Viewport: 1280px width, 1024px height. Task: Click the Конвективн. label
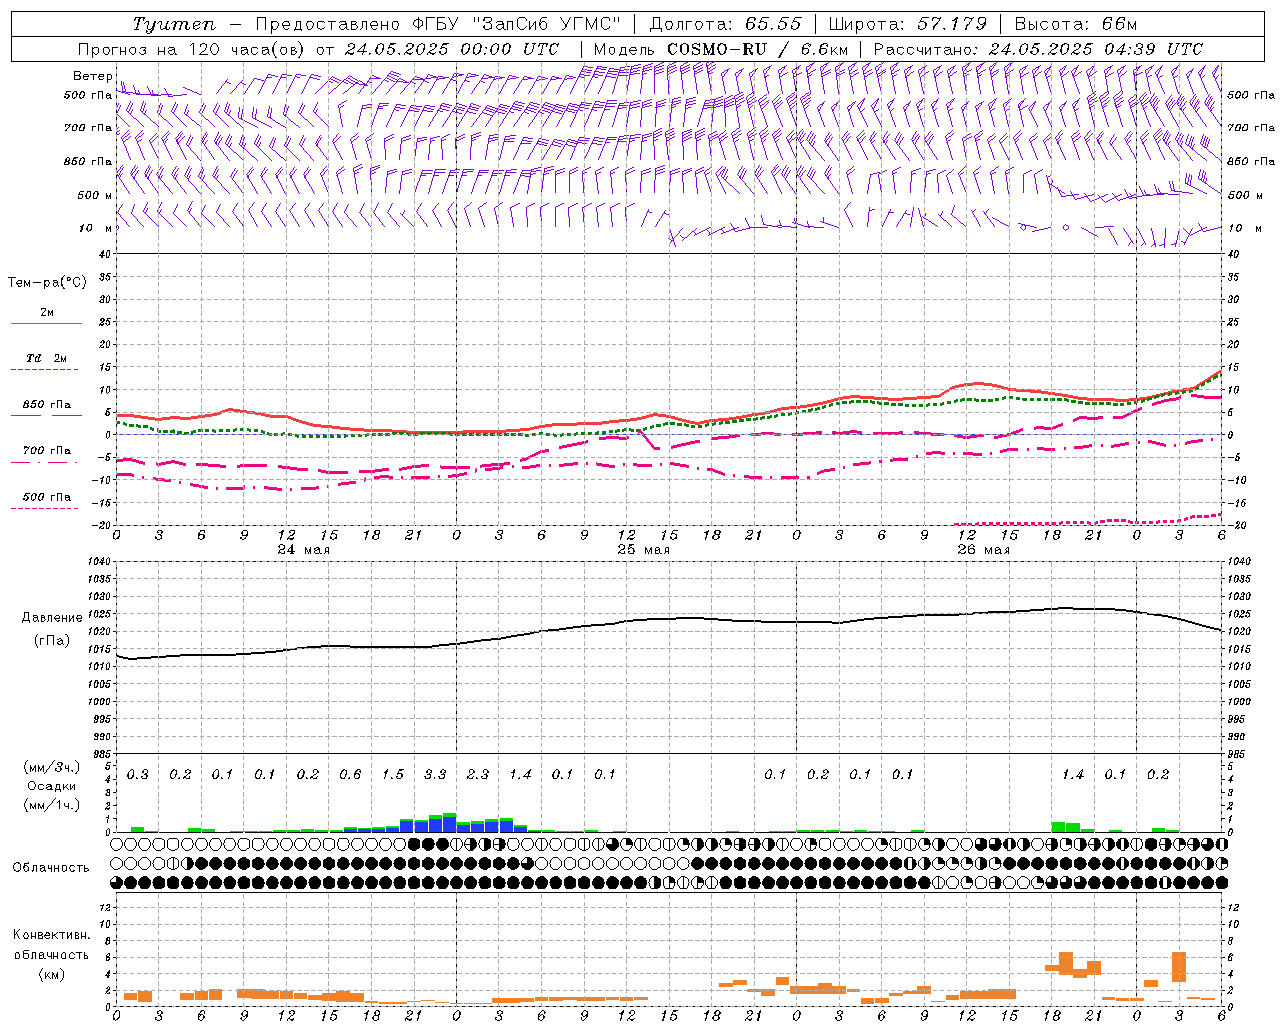[x=52, y=935]
